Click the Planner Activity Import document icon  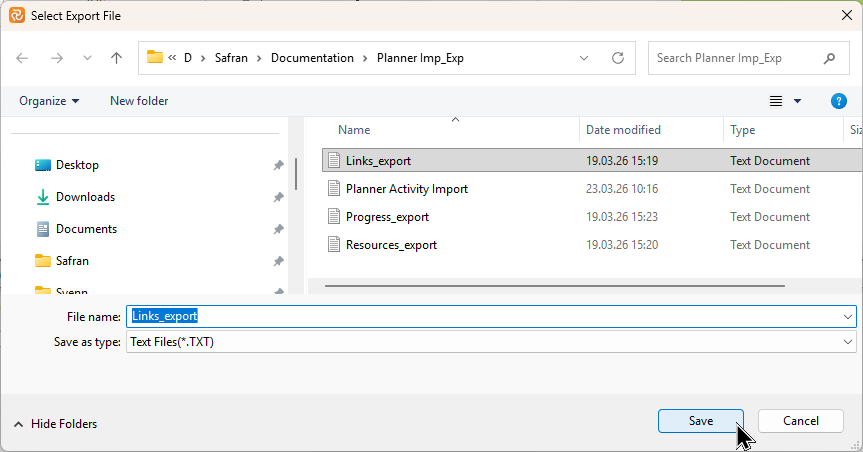click(334, 188)
